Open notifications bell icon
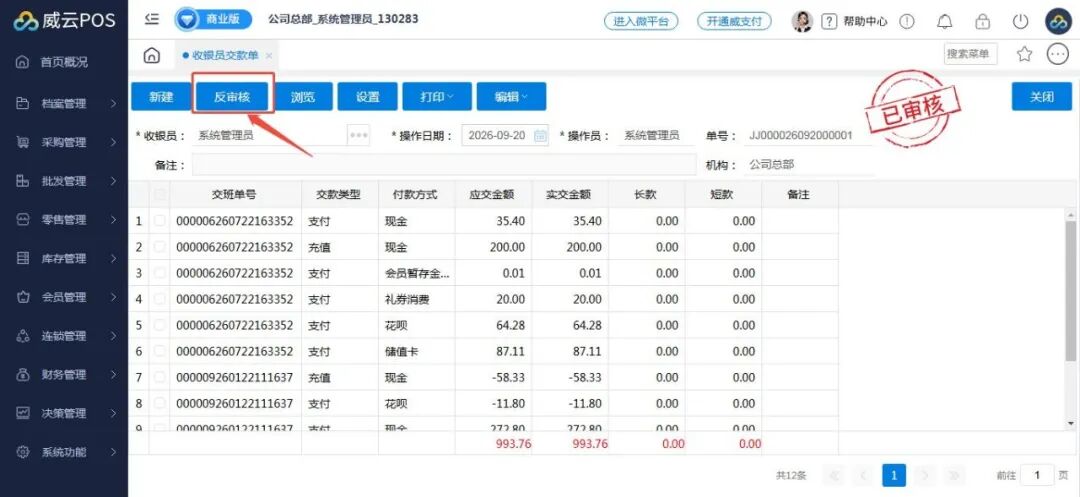The image size is (1080, 497). tap(944, 21)
